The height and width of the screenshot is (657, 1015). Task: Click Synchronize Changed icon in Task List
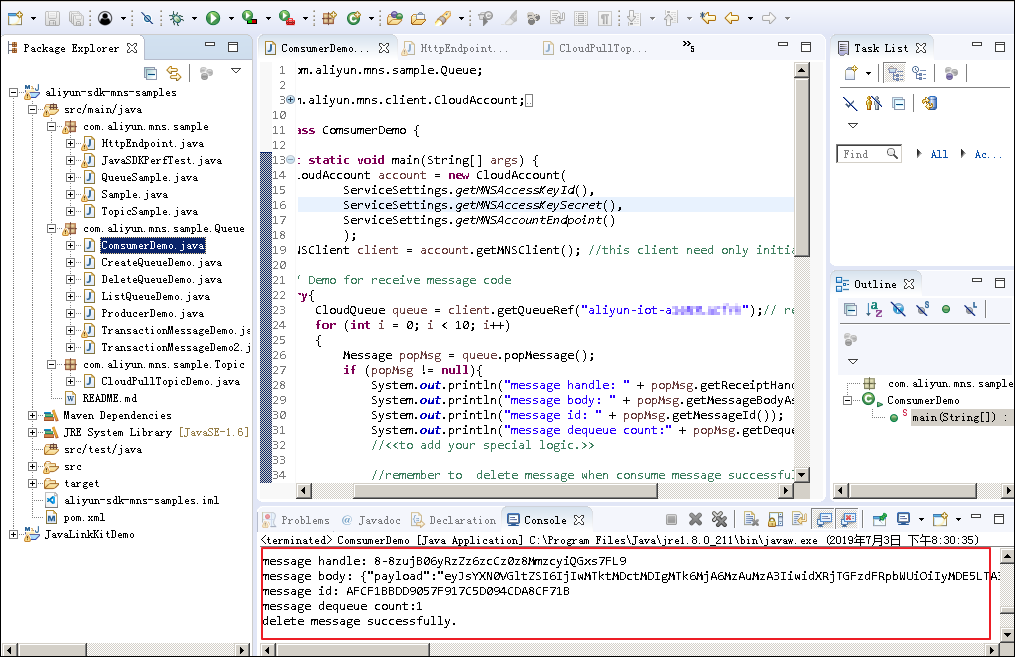pos(930,103)
